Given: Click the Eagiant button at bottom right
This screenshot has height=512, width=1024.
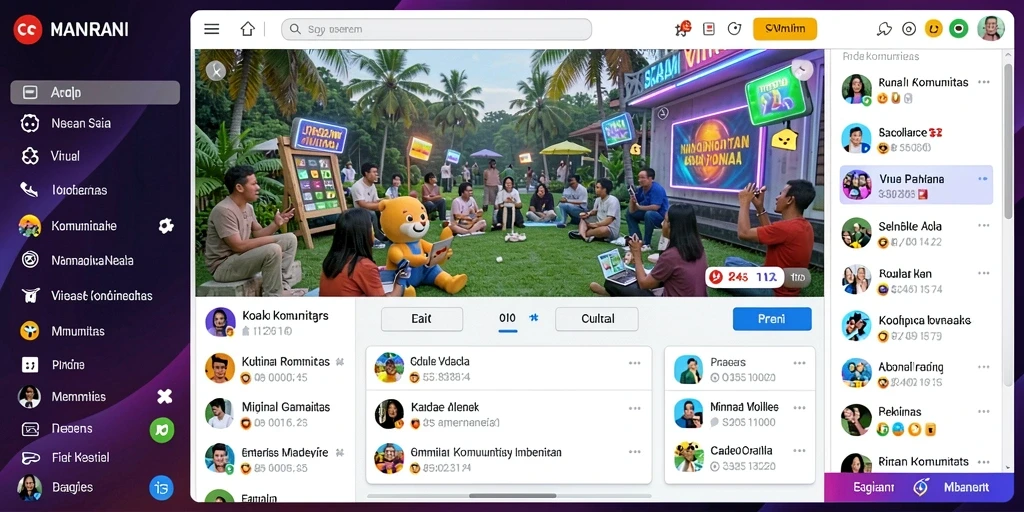Looking at the screenshot, I should tap(874, 487).
